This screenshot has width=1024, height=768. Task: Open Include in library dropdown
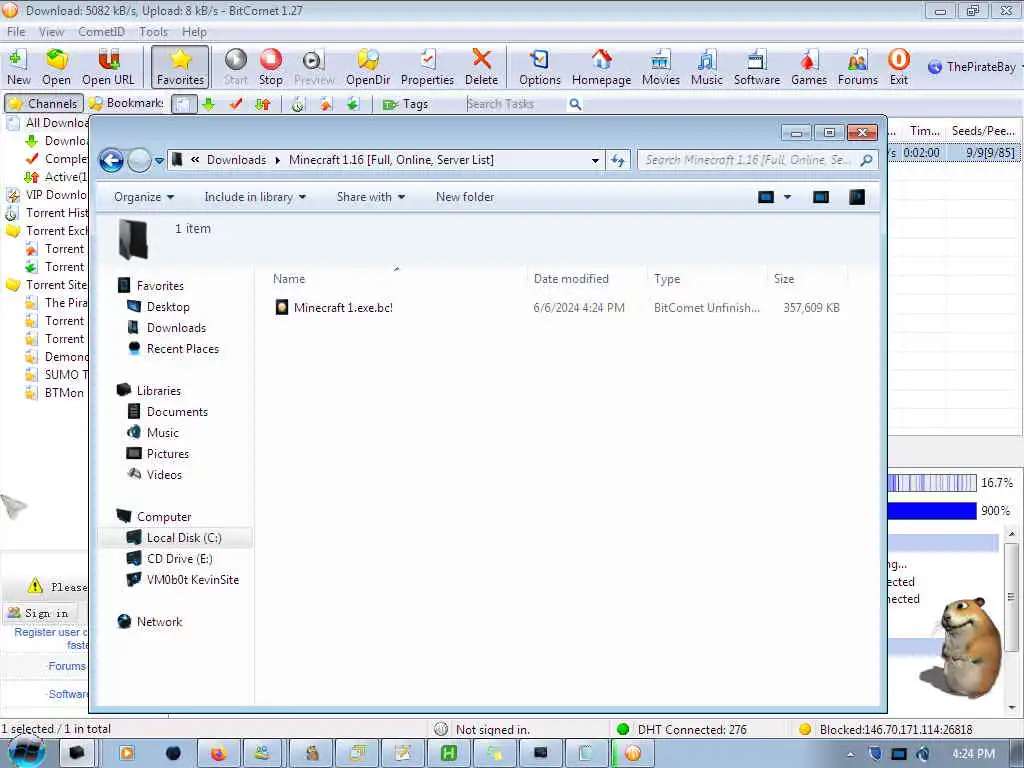click(x=255, y=197)
